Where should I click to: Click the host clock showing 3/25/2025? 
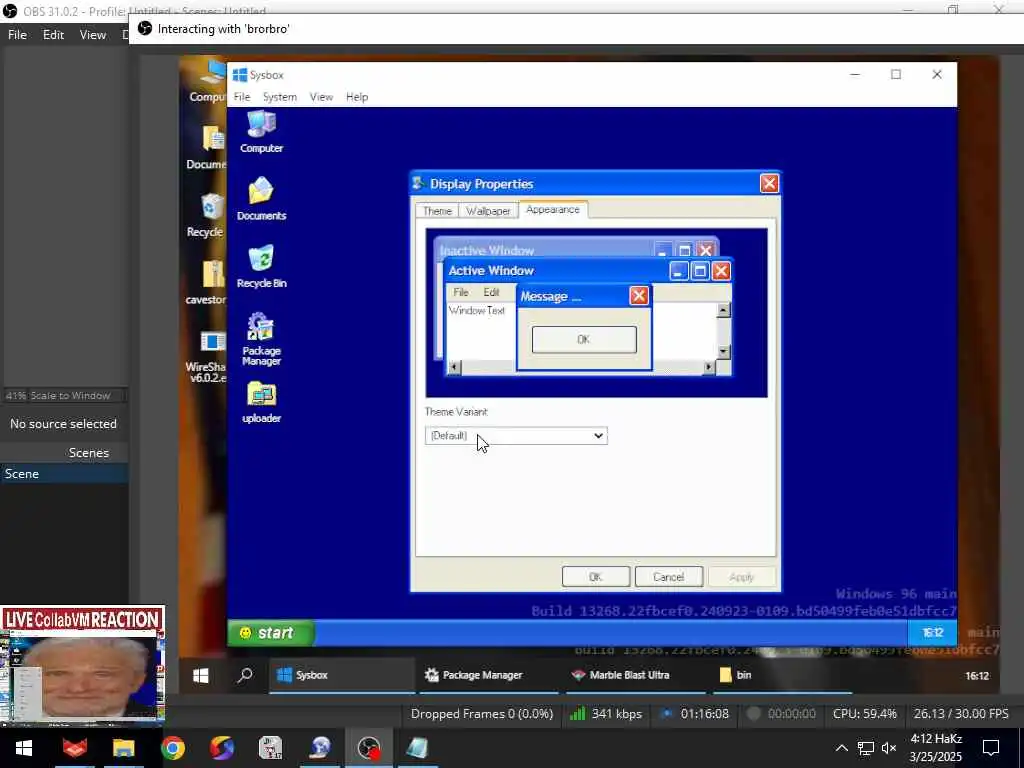936,748
